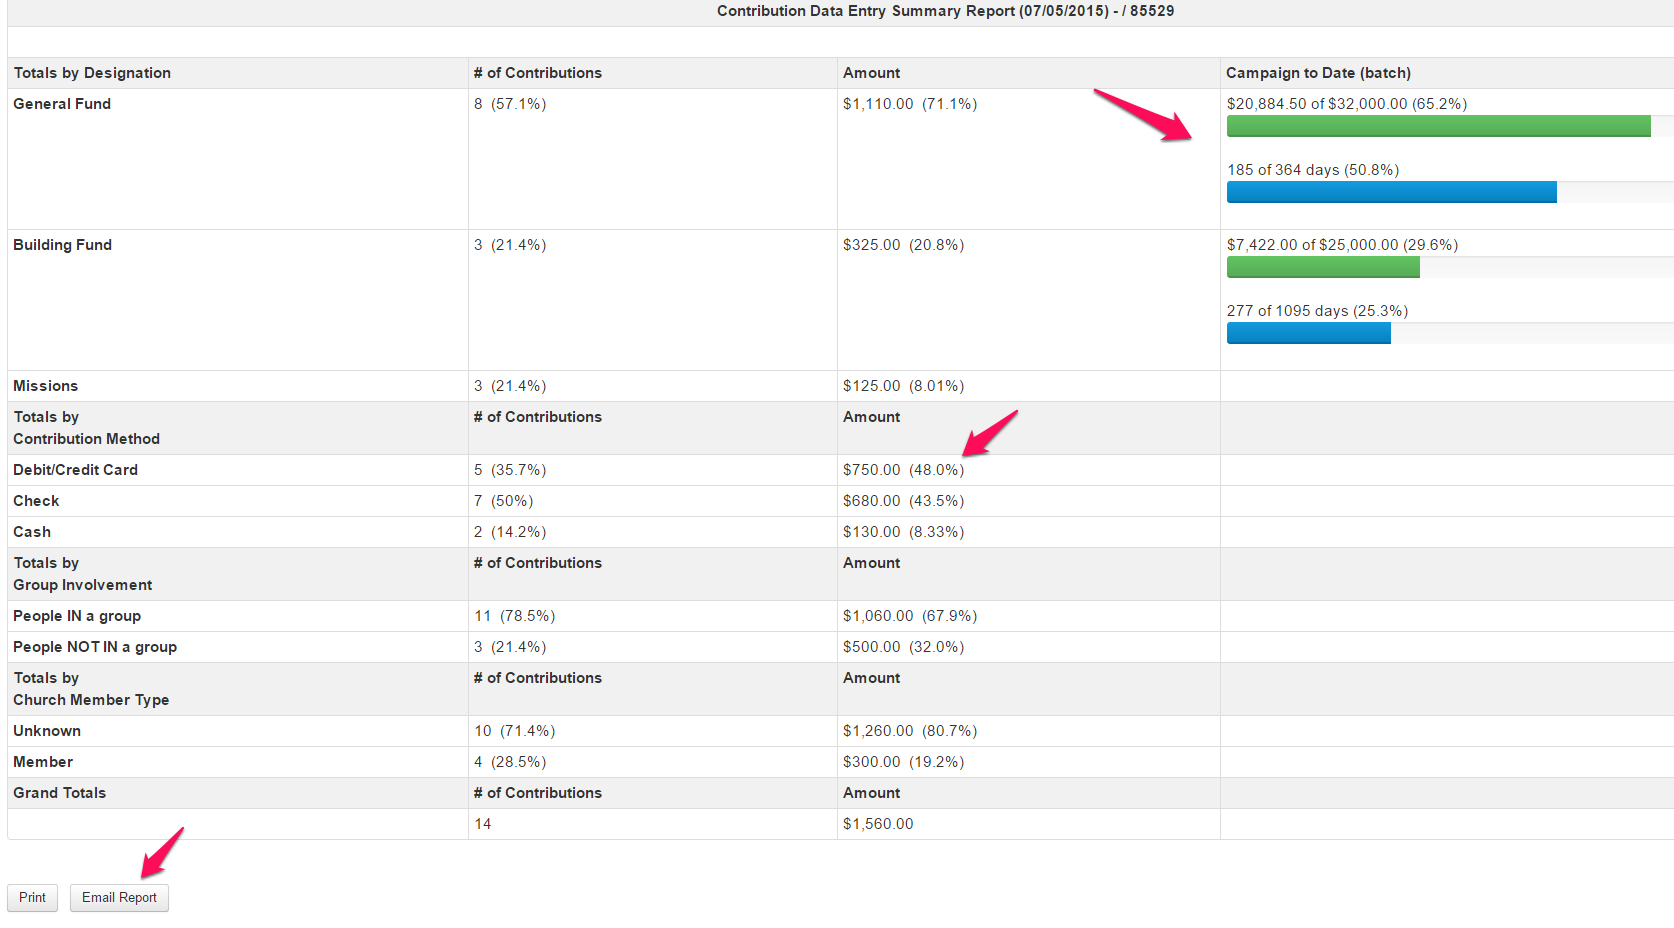1674x928 pixels.
Task: Click the grand total count '14'
Action: pyautogui.click(x=483, y=824)
